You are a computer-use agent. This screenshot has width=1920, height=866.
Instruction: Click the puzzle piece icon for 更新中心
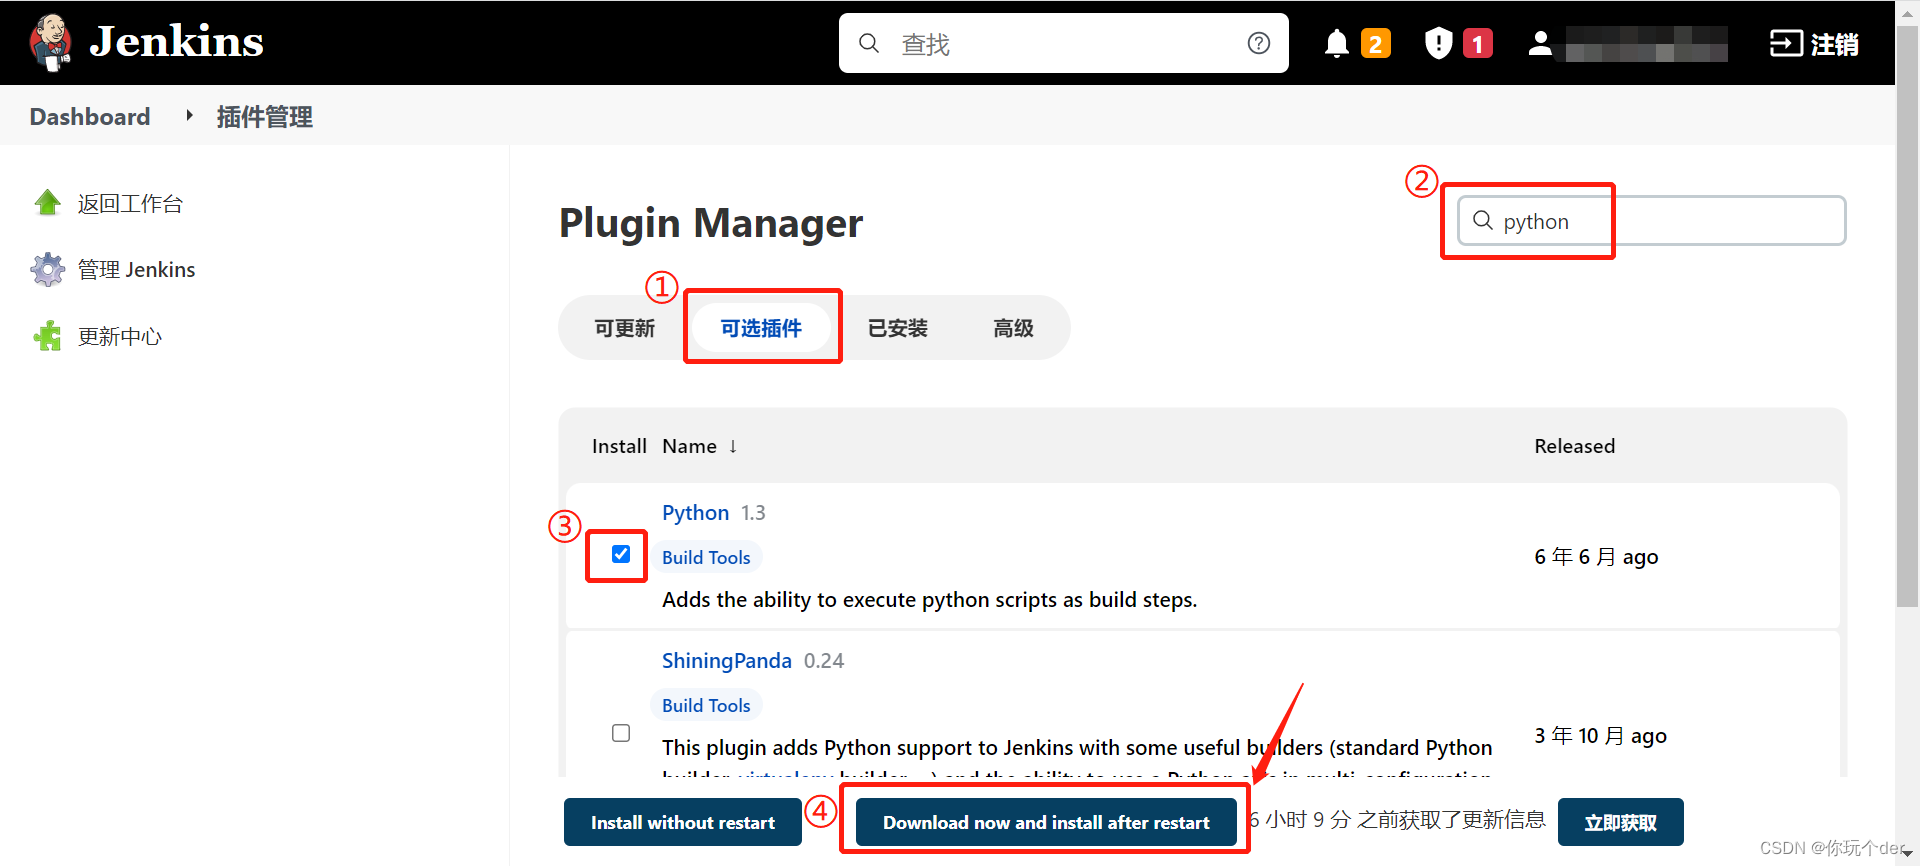pyautogui.click(x=47, y=336)
